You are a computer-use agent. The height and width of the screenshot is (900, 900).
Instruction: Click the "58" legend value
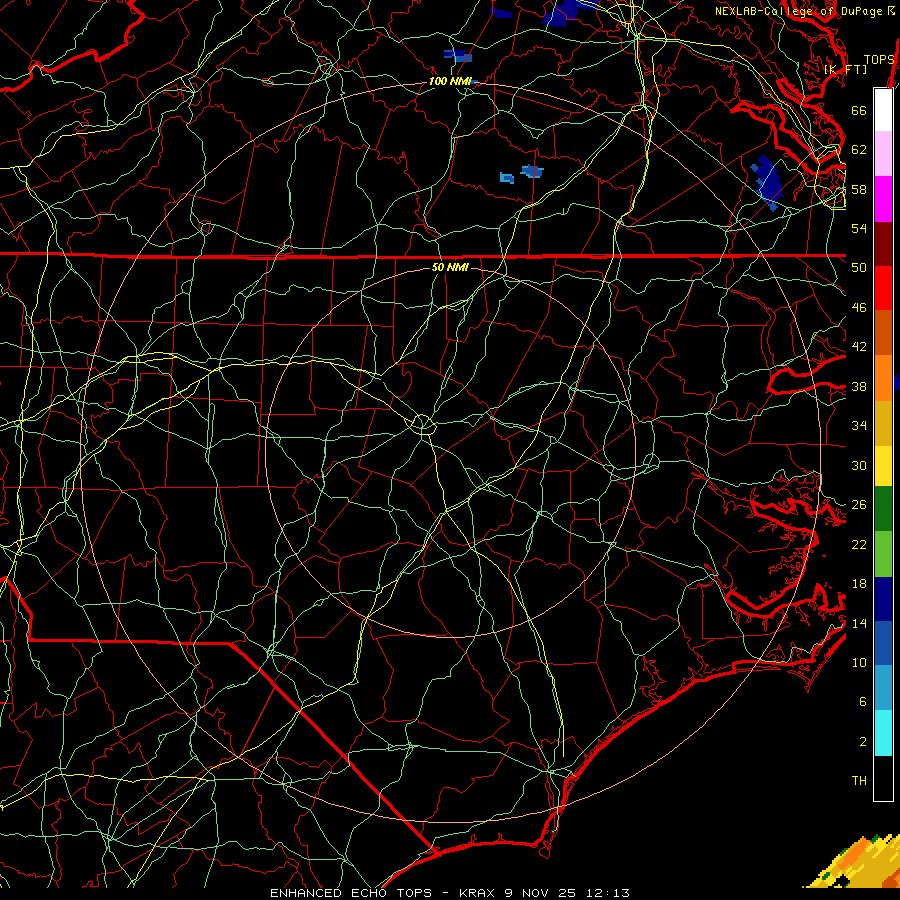click(x=859, y=189)
